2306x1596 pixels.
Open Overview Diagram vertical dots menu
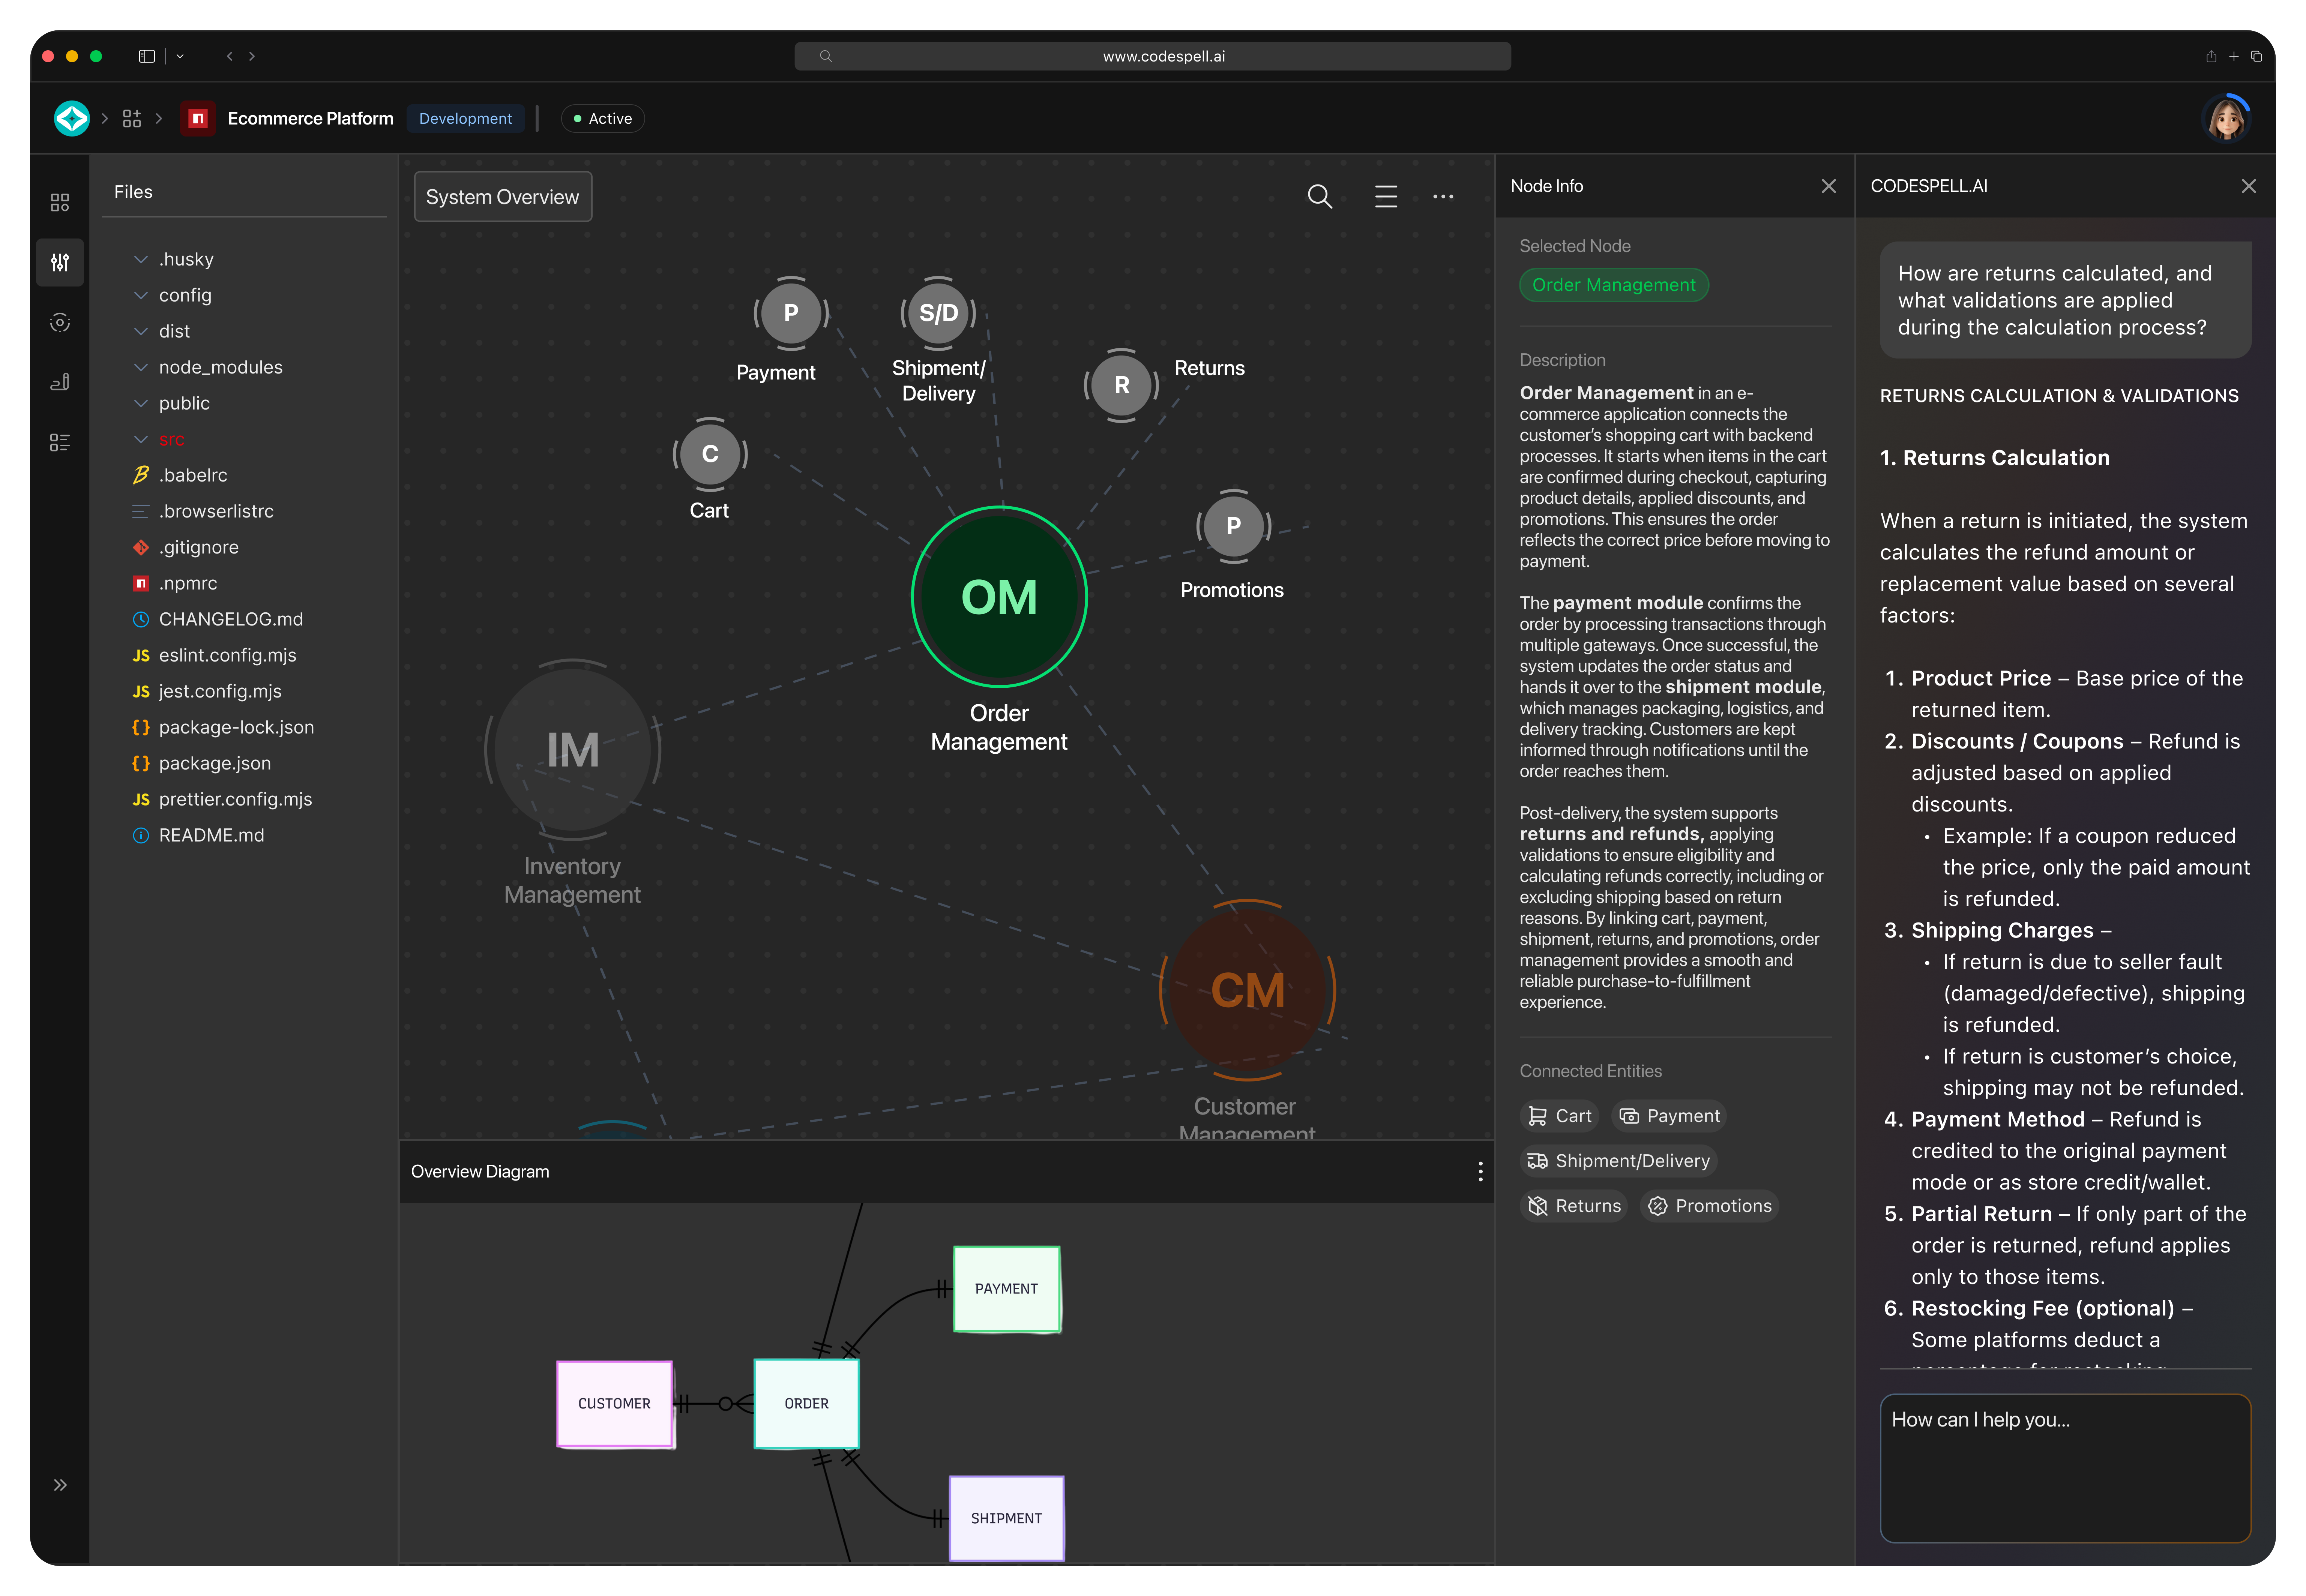1480,1171
